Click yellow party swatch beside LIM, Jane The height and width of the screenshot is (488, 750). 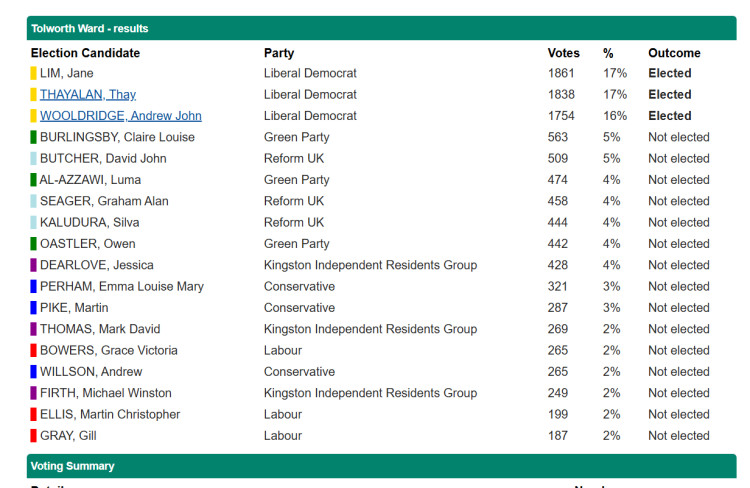pos(33,73)
